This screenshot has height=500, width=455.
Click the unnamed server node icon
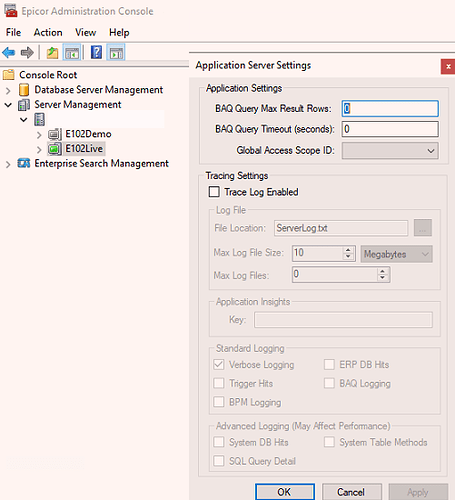[x=39, y=119]
